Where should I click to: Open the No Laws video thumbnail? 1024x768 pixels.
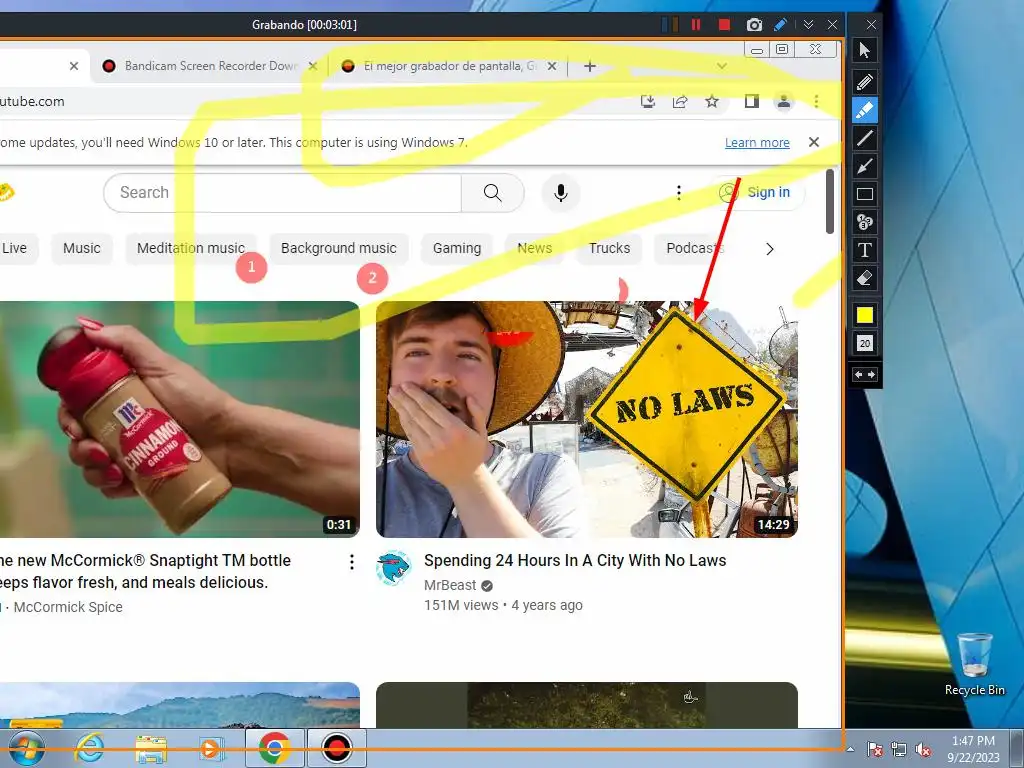click(x=586, y=419)
